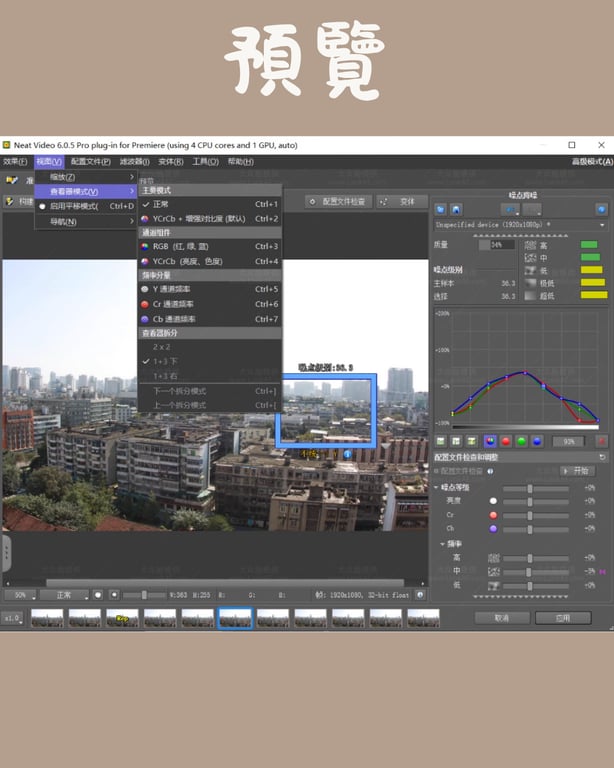614x768 pixels.
Task: Open the 50% zoom dropdown
Action: tap(21, 595)
